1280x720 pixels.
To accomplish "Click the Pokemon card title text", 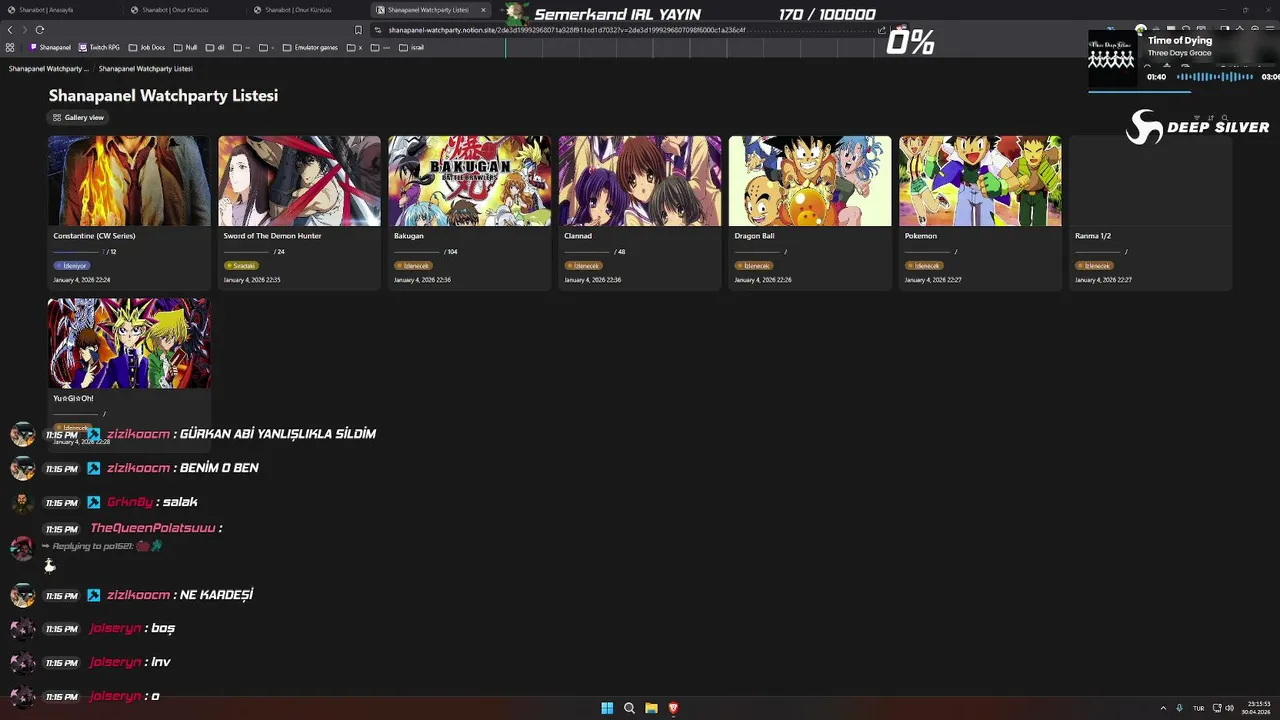I will 921,236.
